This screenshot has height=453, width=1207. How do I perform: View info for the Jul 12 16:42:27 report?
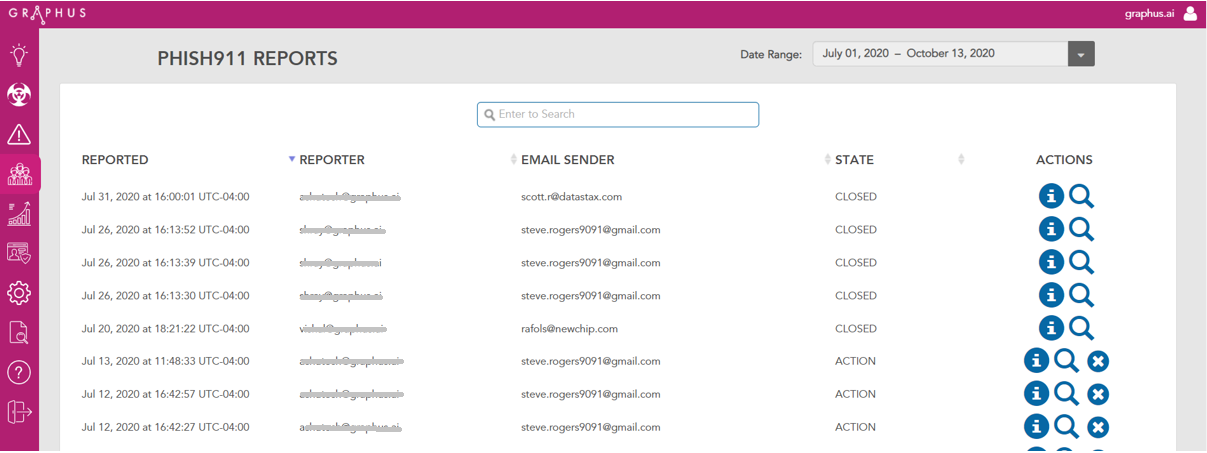tap(1036, 427)
